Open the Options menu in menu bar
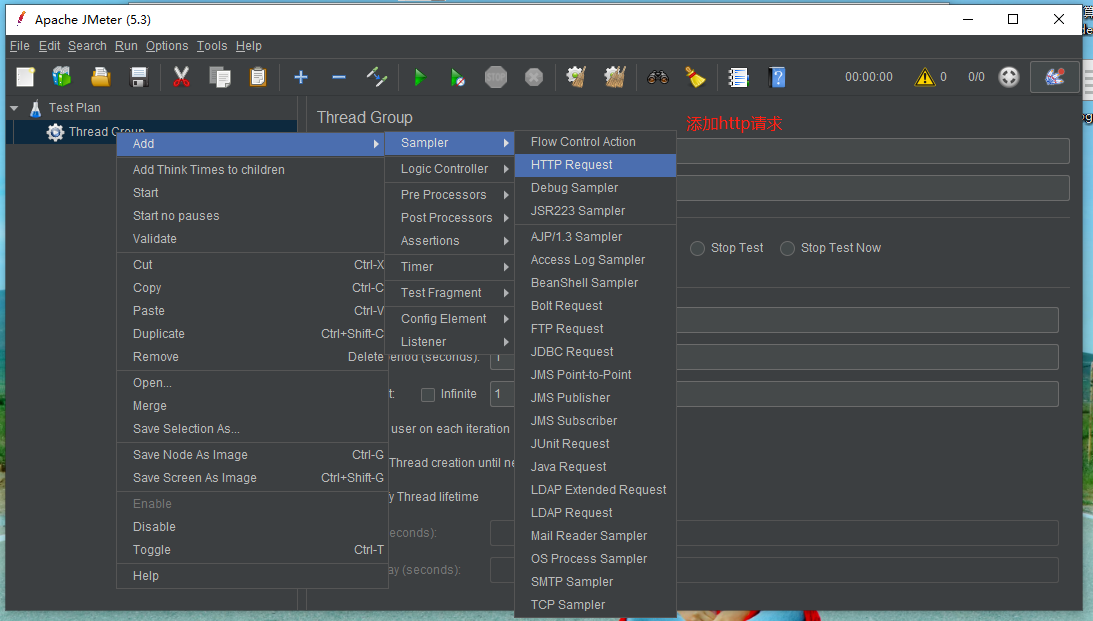This screenshot has height=621, width=1093. click(166, 46)
